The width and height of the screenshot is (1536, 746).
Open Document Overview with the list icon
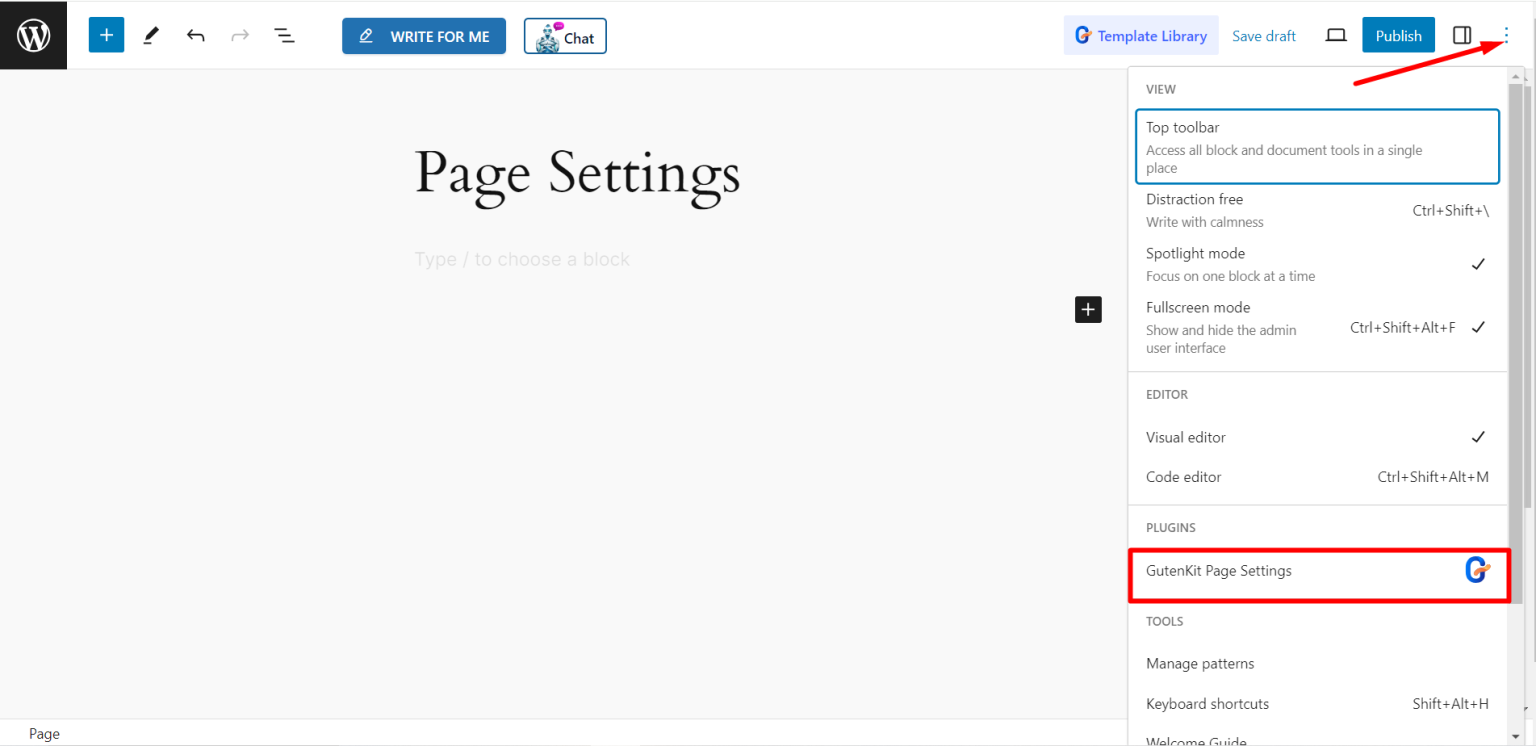285,34
